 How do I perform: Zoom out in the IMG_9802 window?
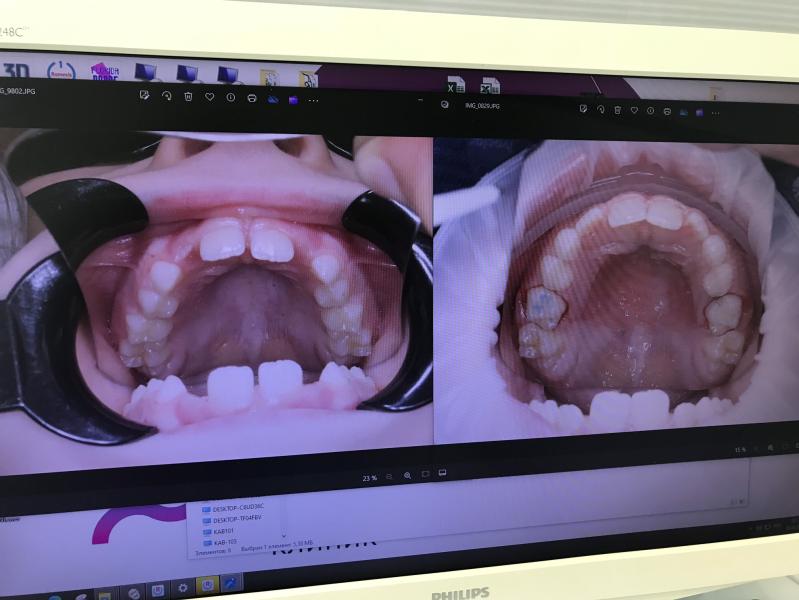[389, 477]
